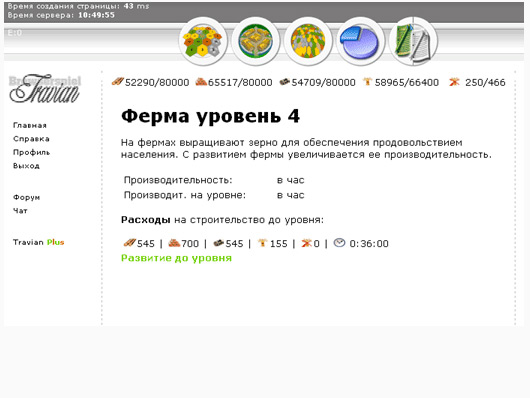Click the page creation time 43 ms
This screenshot has height=398, width=530.
click(136, 6)
